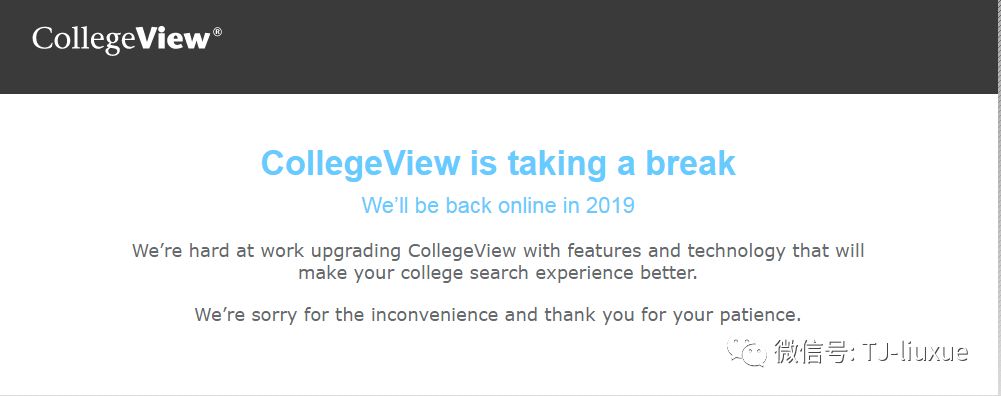The height and width of the screenshot is (396, 1001).
Task: Click the CollegeView logo in header
Action: pos(126,40)
